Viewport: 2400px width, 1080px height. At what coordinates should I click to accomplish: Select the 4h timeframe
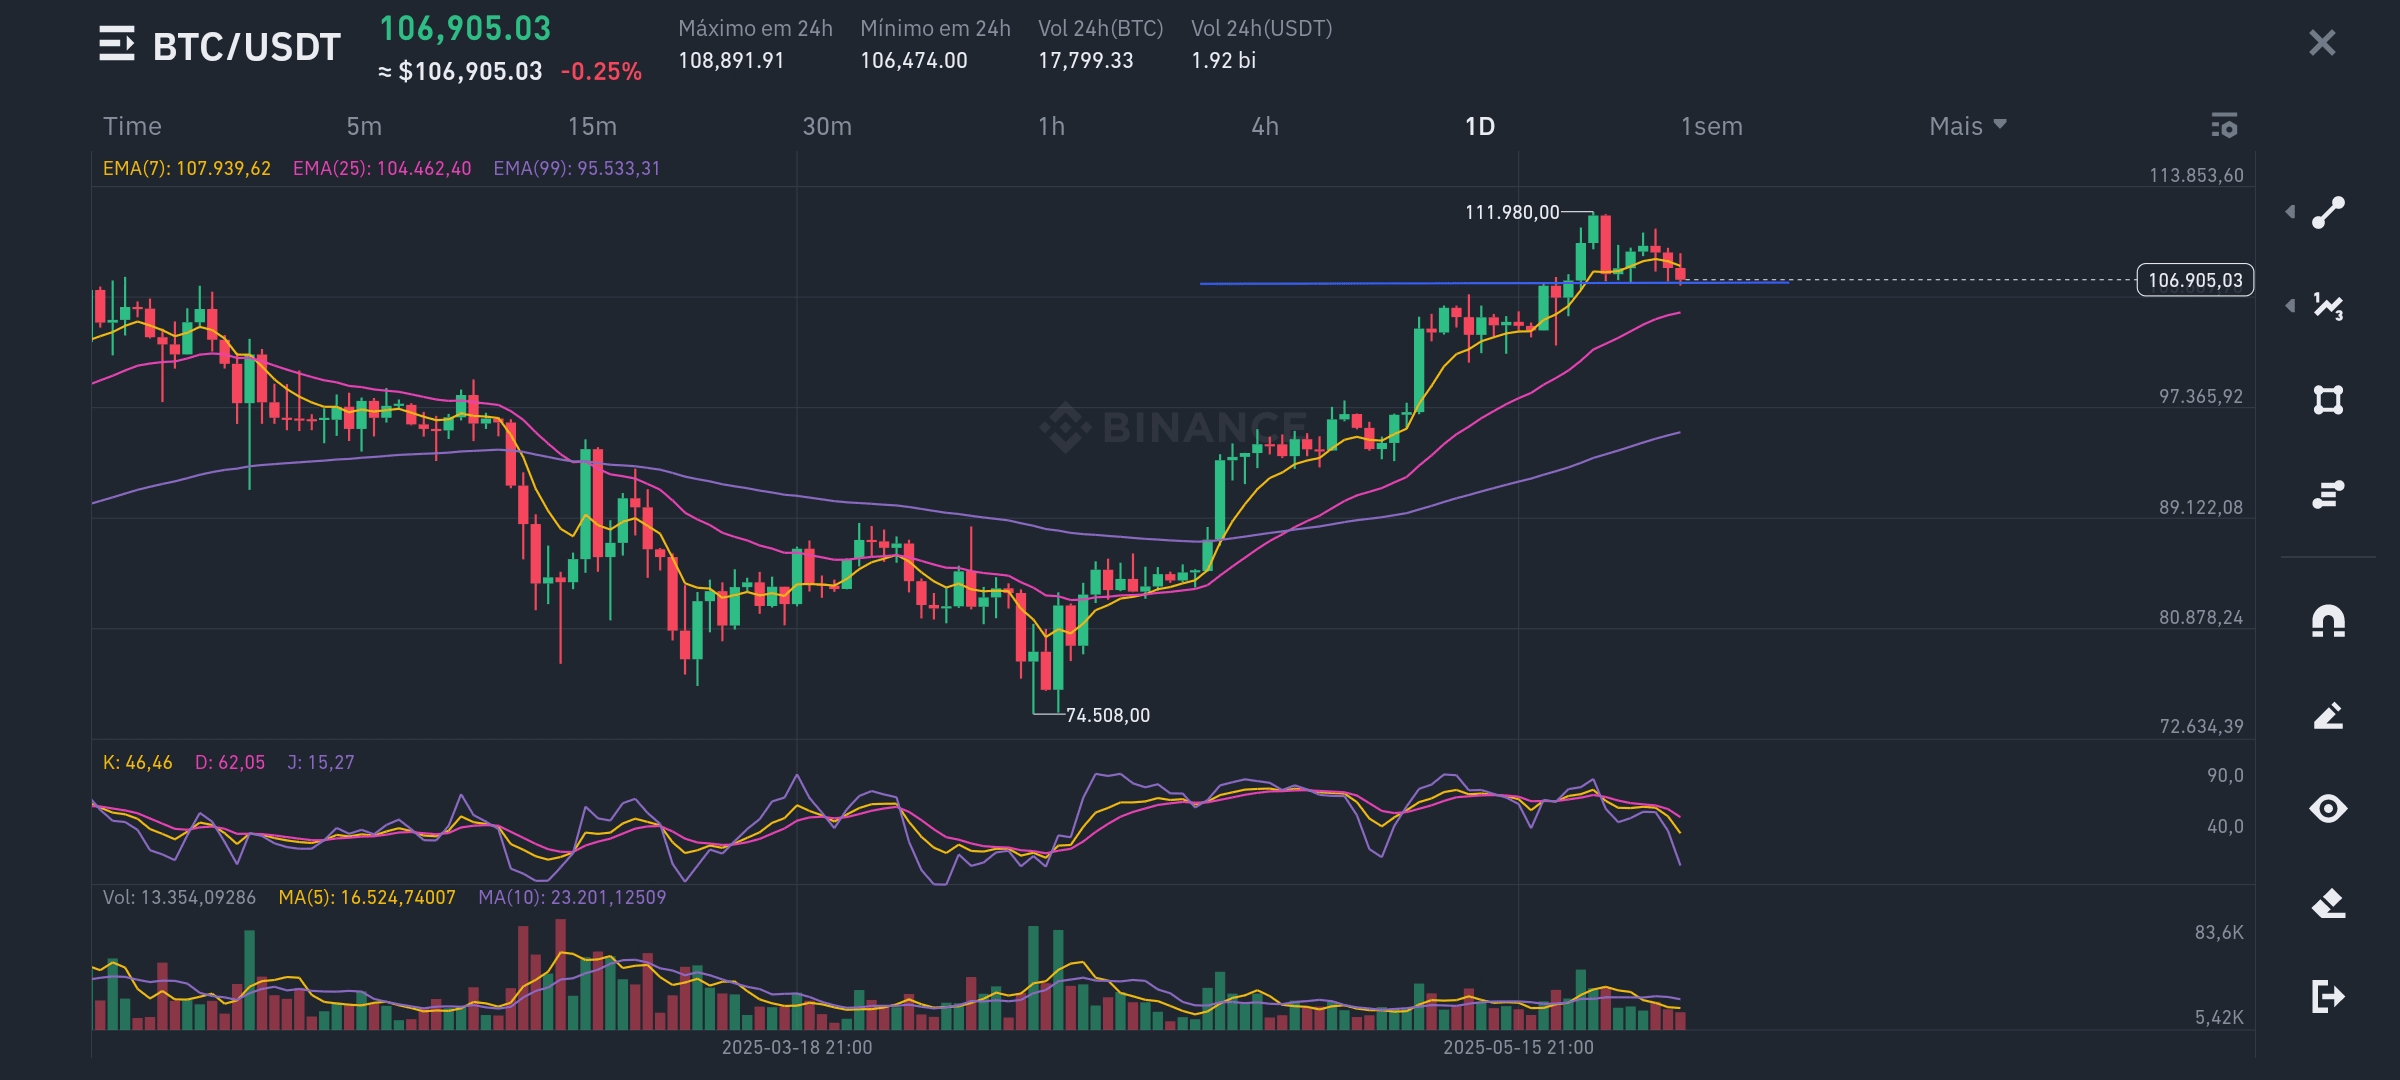pyautogui.click(x=1265, y=126)
